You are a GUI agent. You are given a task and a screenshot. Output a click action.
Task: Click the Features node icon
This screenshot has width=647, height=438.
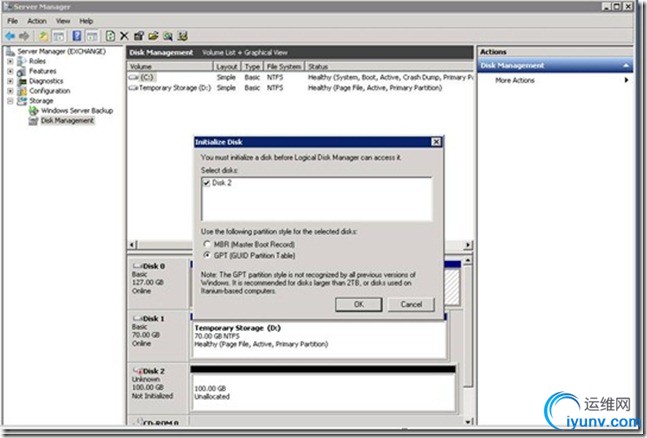(x=22, y=71)
